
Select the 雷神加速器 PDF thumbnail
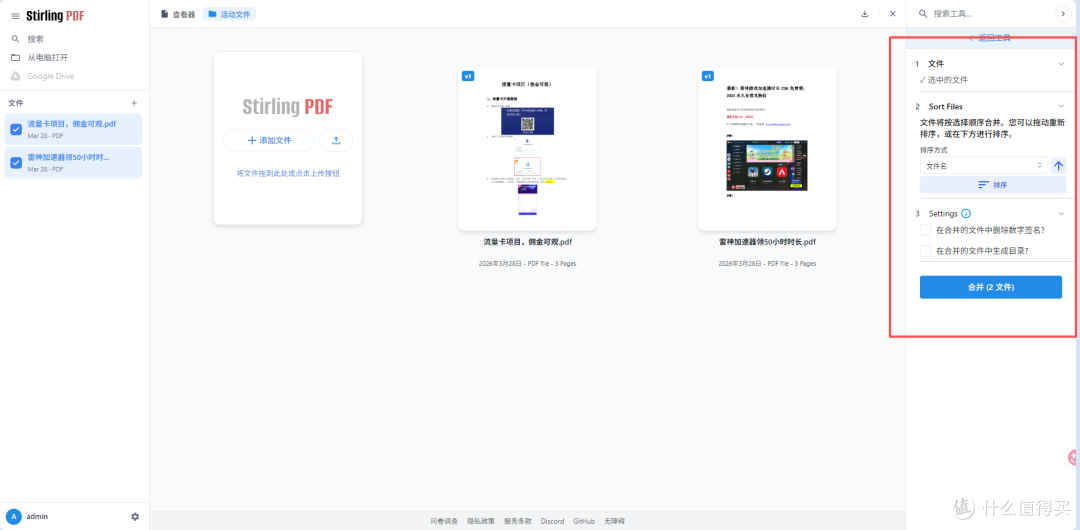coord(767,148)
